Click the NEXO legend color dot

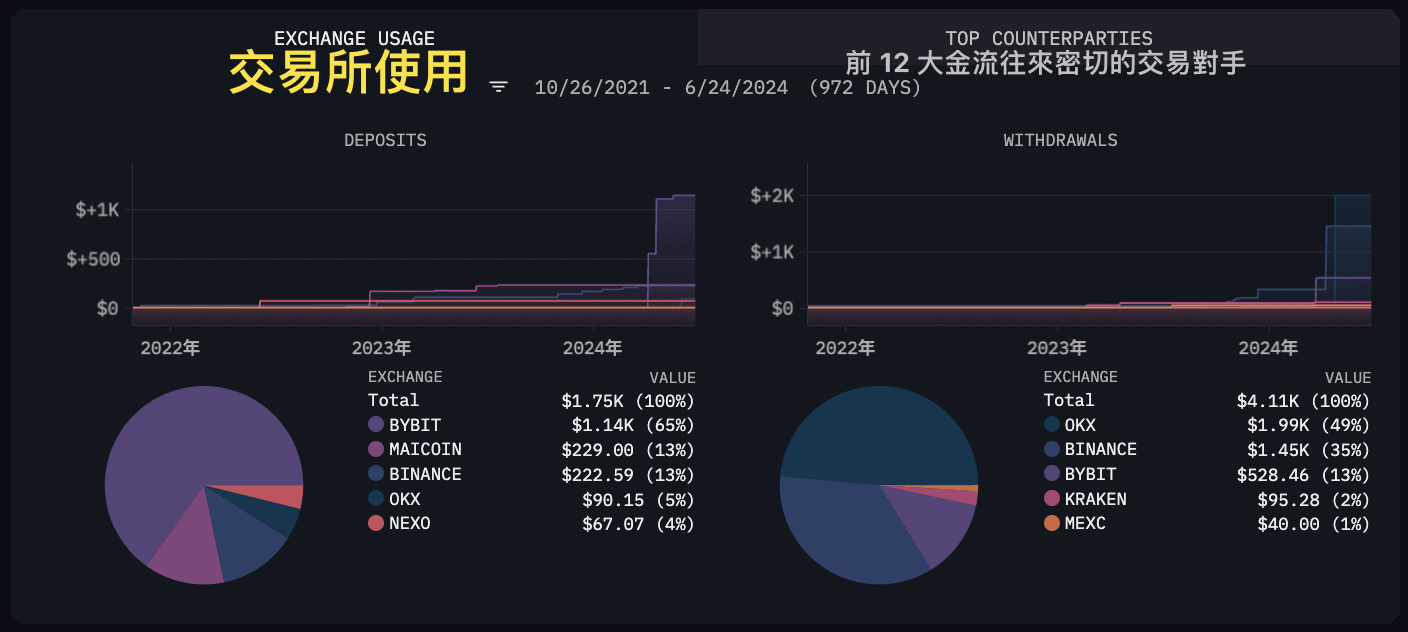[x=376, y=523]
